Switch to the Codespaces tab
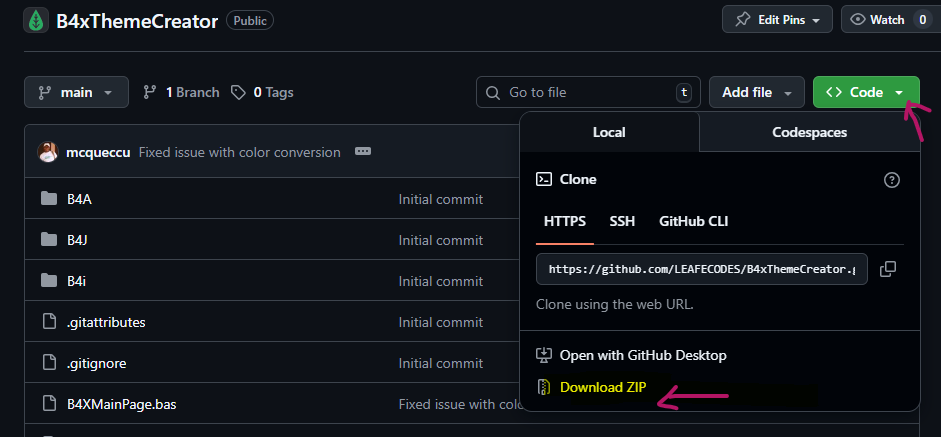 coord(810,132)
